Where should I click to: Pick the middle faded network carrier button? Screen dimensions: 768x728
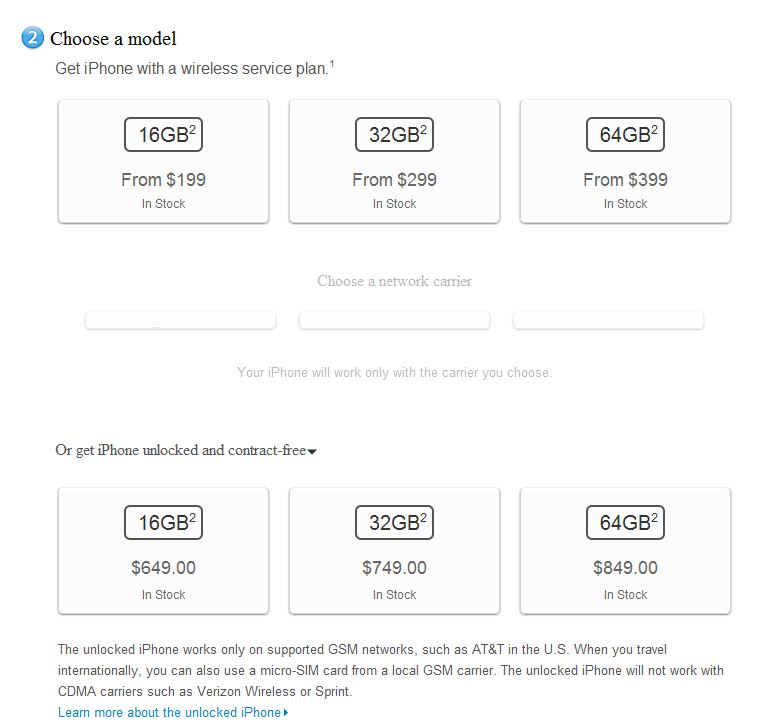(394, 320)
